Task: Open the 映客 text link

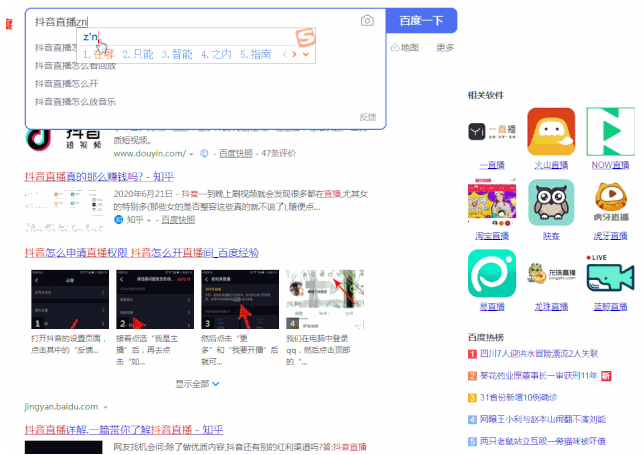Action: click(551, 236)
